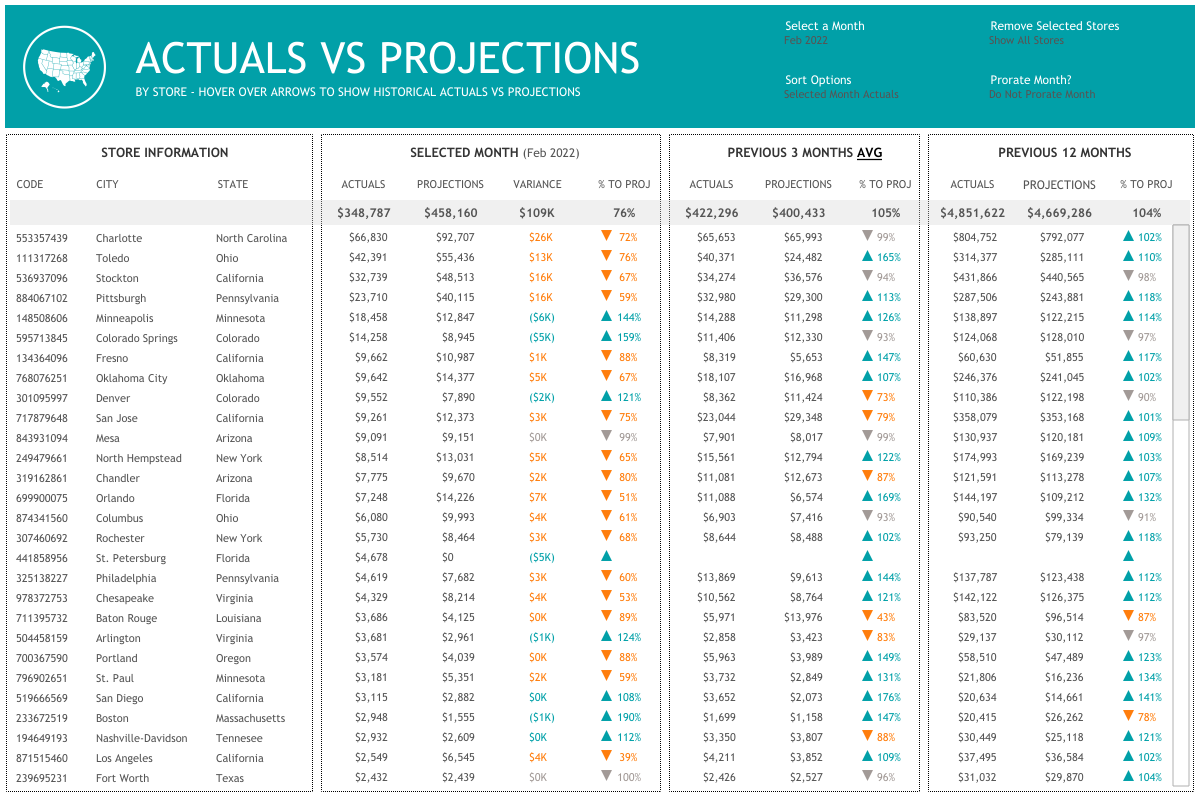Viewport: 1199px width, 799px height.
Task: Click the CITY column header
Action: (x=107, y=184)
